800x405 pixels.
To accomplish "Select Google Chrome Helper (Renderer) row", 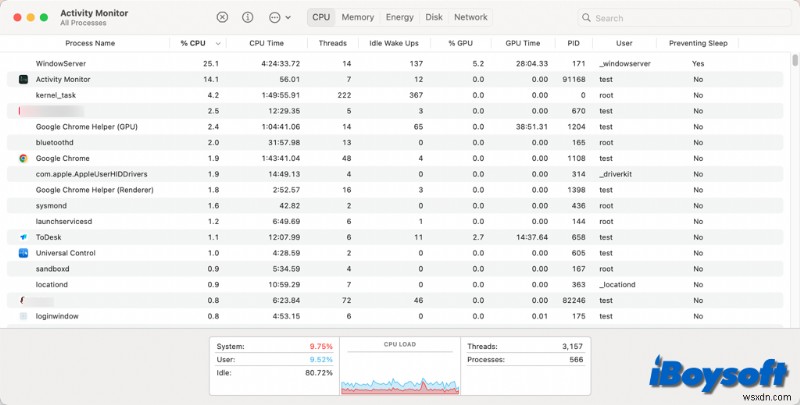I will pyautogui.click(x=395, y=190).
